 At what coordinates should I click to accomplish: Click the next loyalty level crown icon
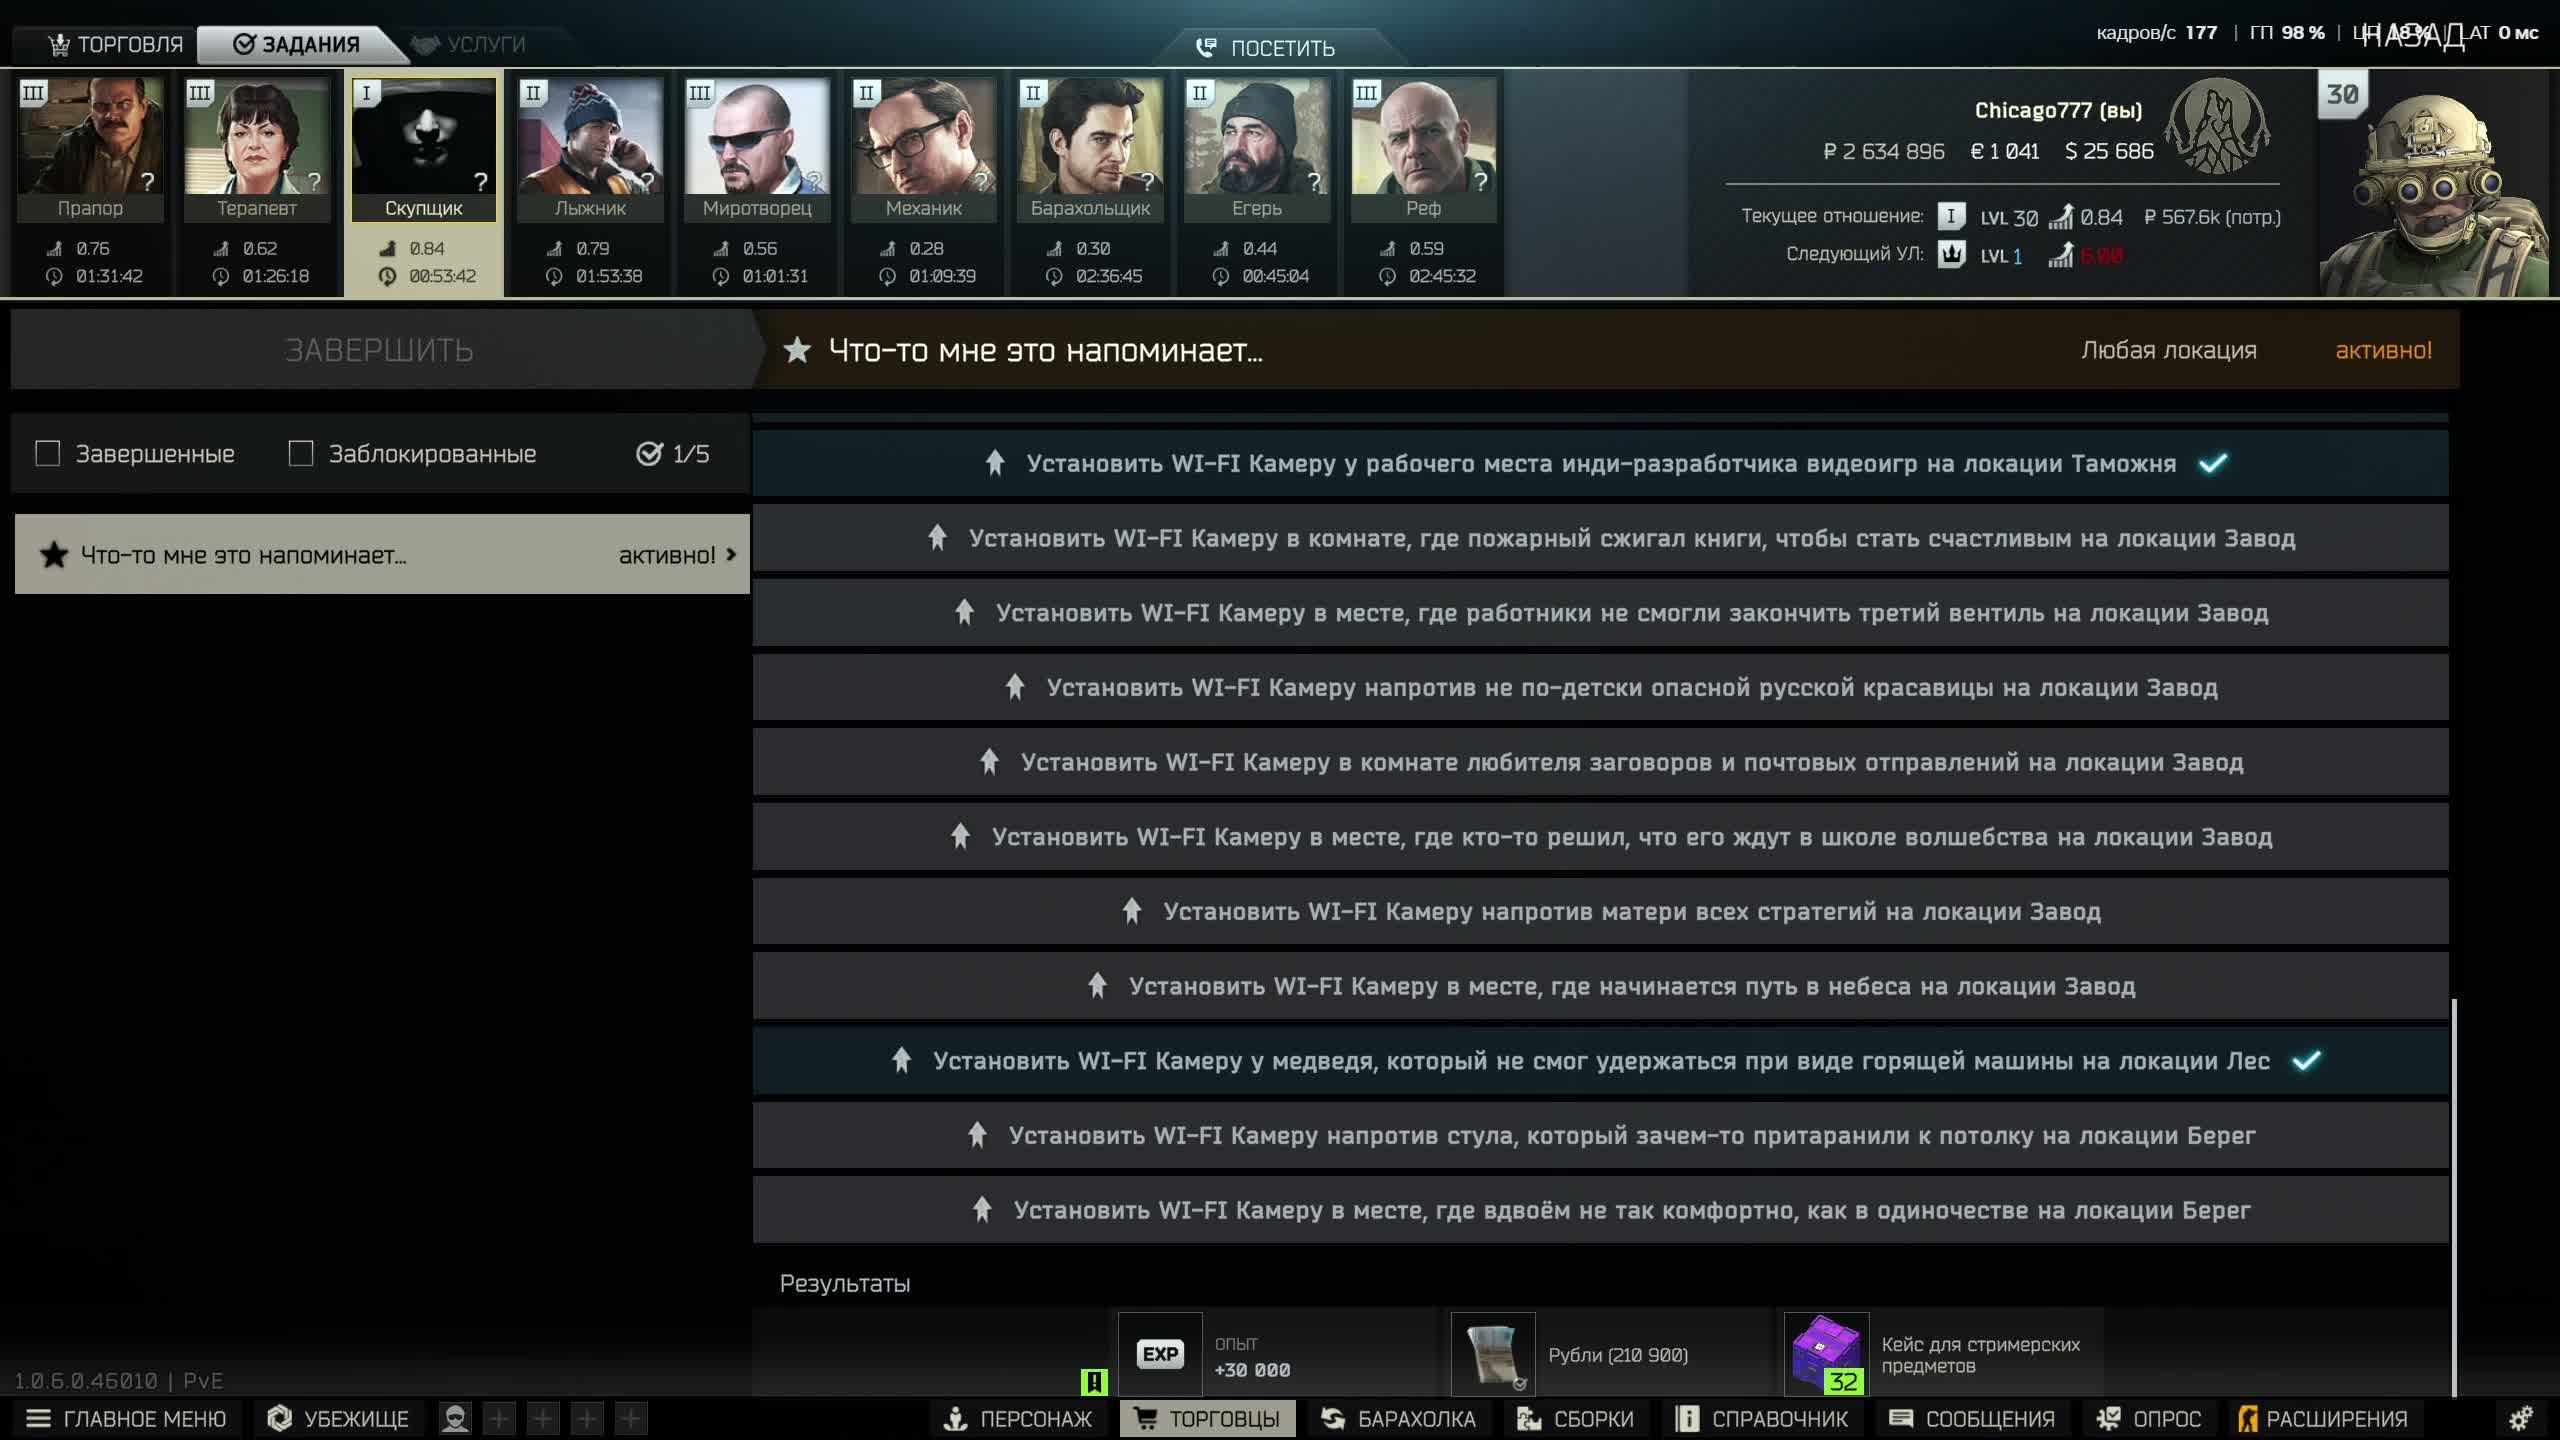(1951, 254)
